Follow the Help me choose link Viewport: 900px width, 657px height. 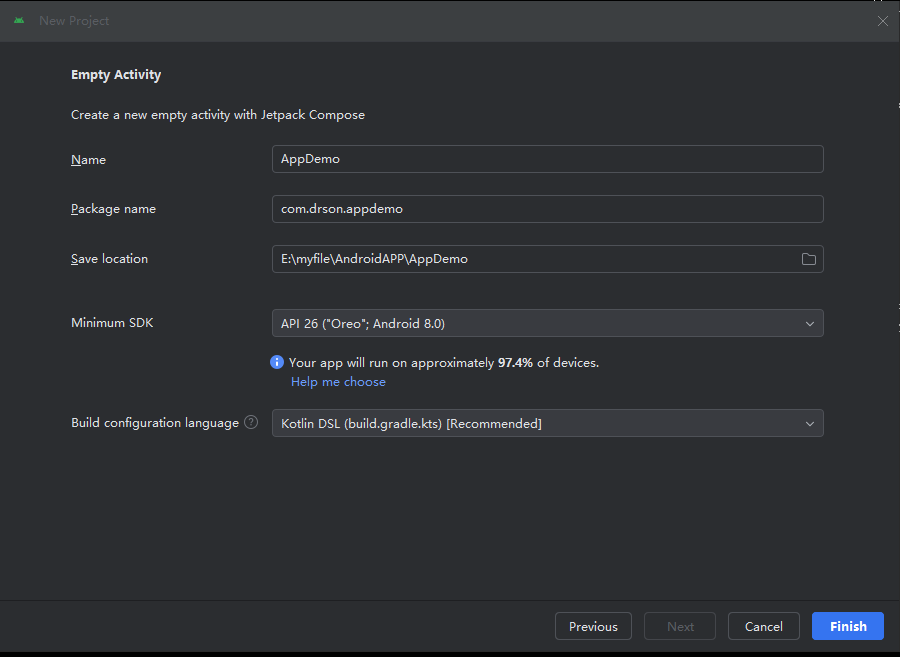[x=338, y=382]
